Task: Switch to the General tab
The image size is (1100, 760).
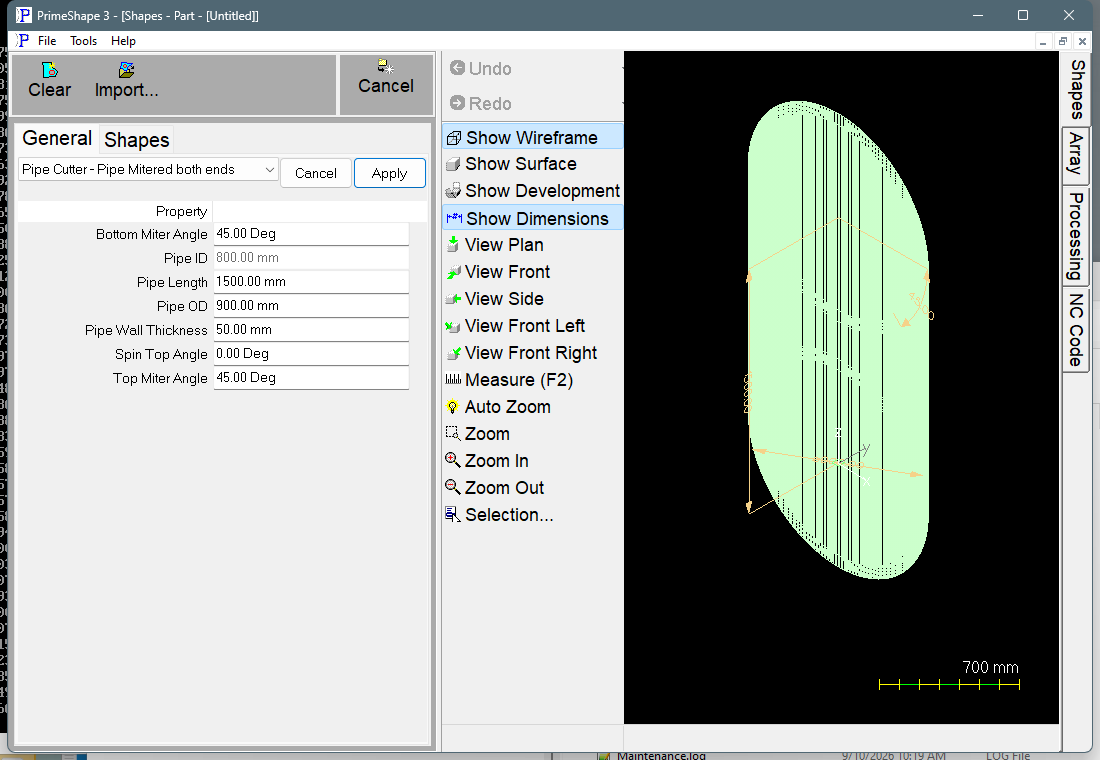Action: (57, 138)
